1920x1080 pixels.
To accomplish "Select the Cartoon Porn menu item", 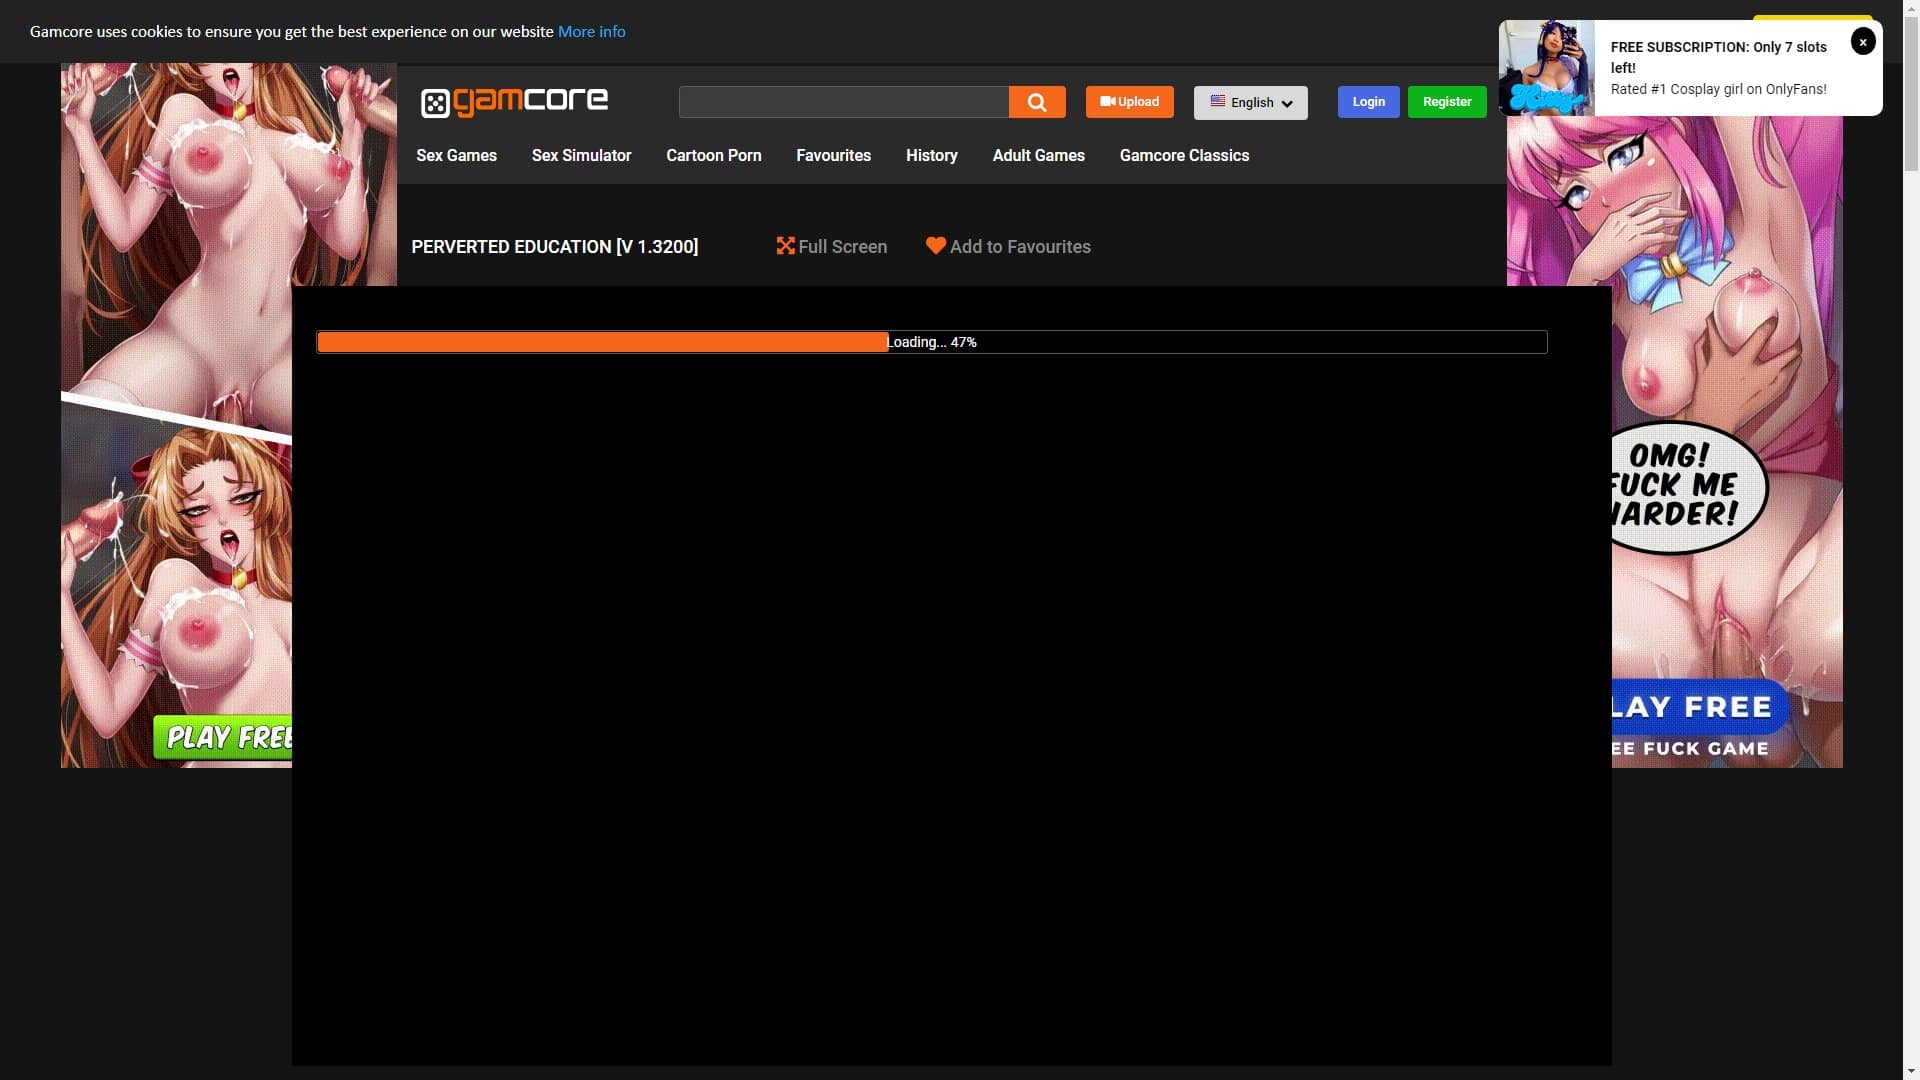I will (x=713, y=155).
